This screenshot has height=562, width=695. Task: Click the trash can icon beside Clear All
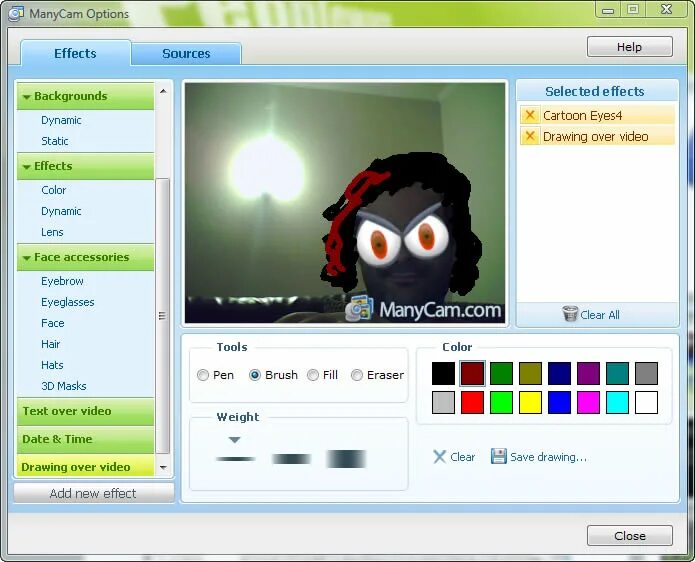click(570, 314)
